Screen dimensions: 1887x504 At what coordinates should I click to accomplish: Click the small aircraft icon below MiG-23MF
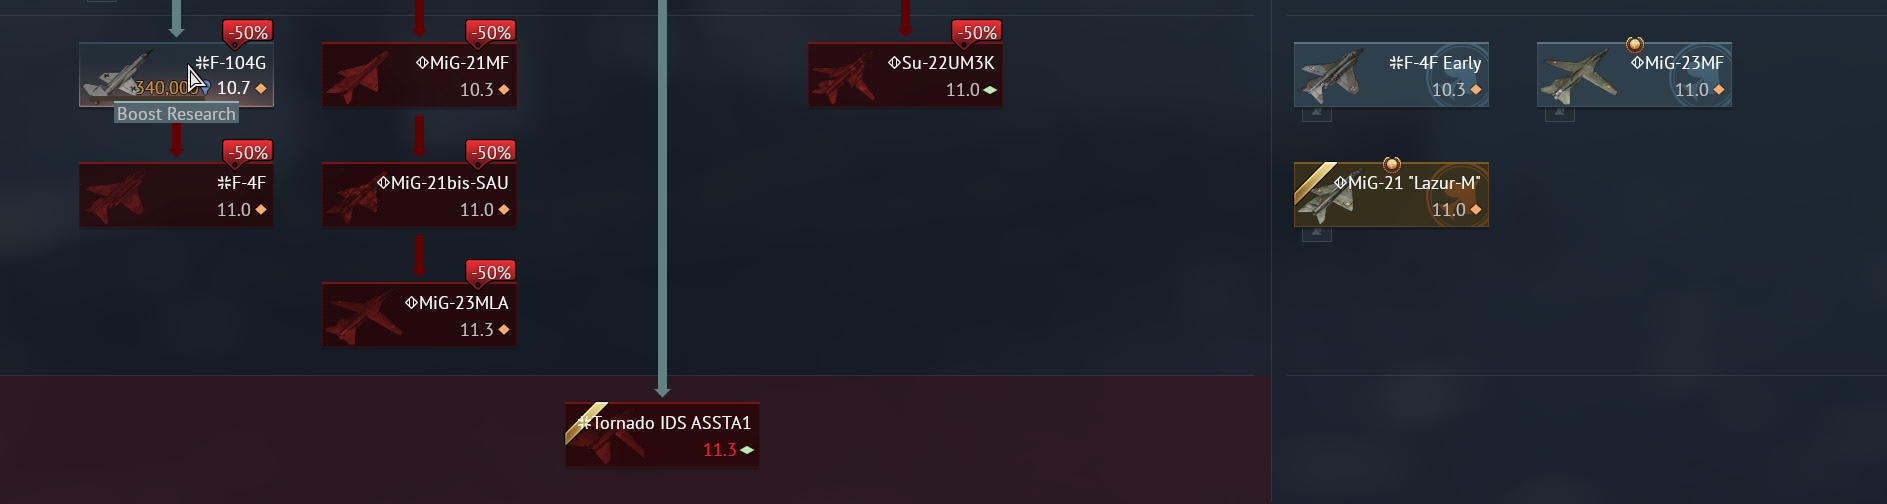[x=1560, y=113]
